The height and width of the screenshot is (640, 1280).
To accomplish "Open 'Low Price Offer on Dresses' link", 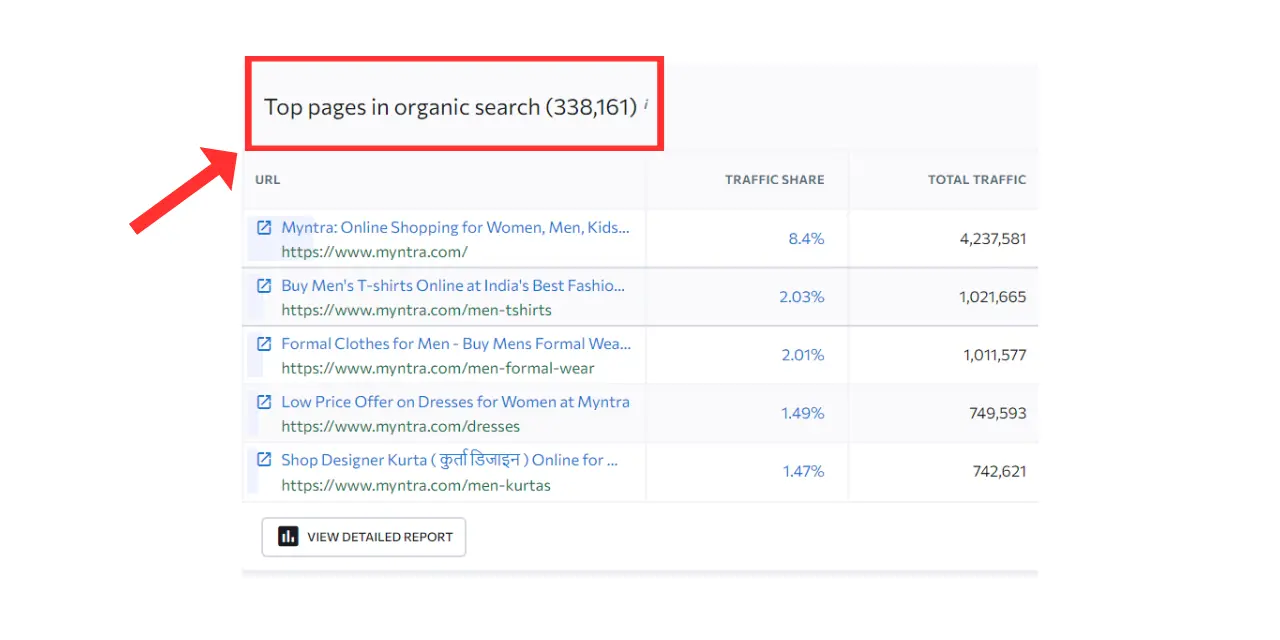I will tap(455, 402).
